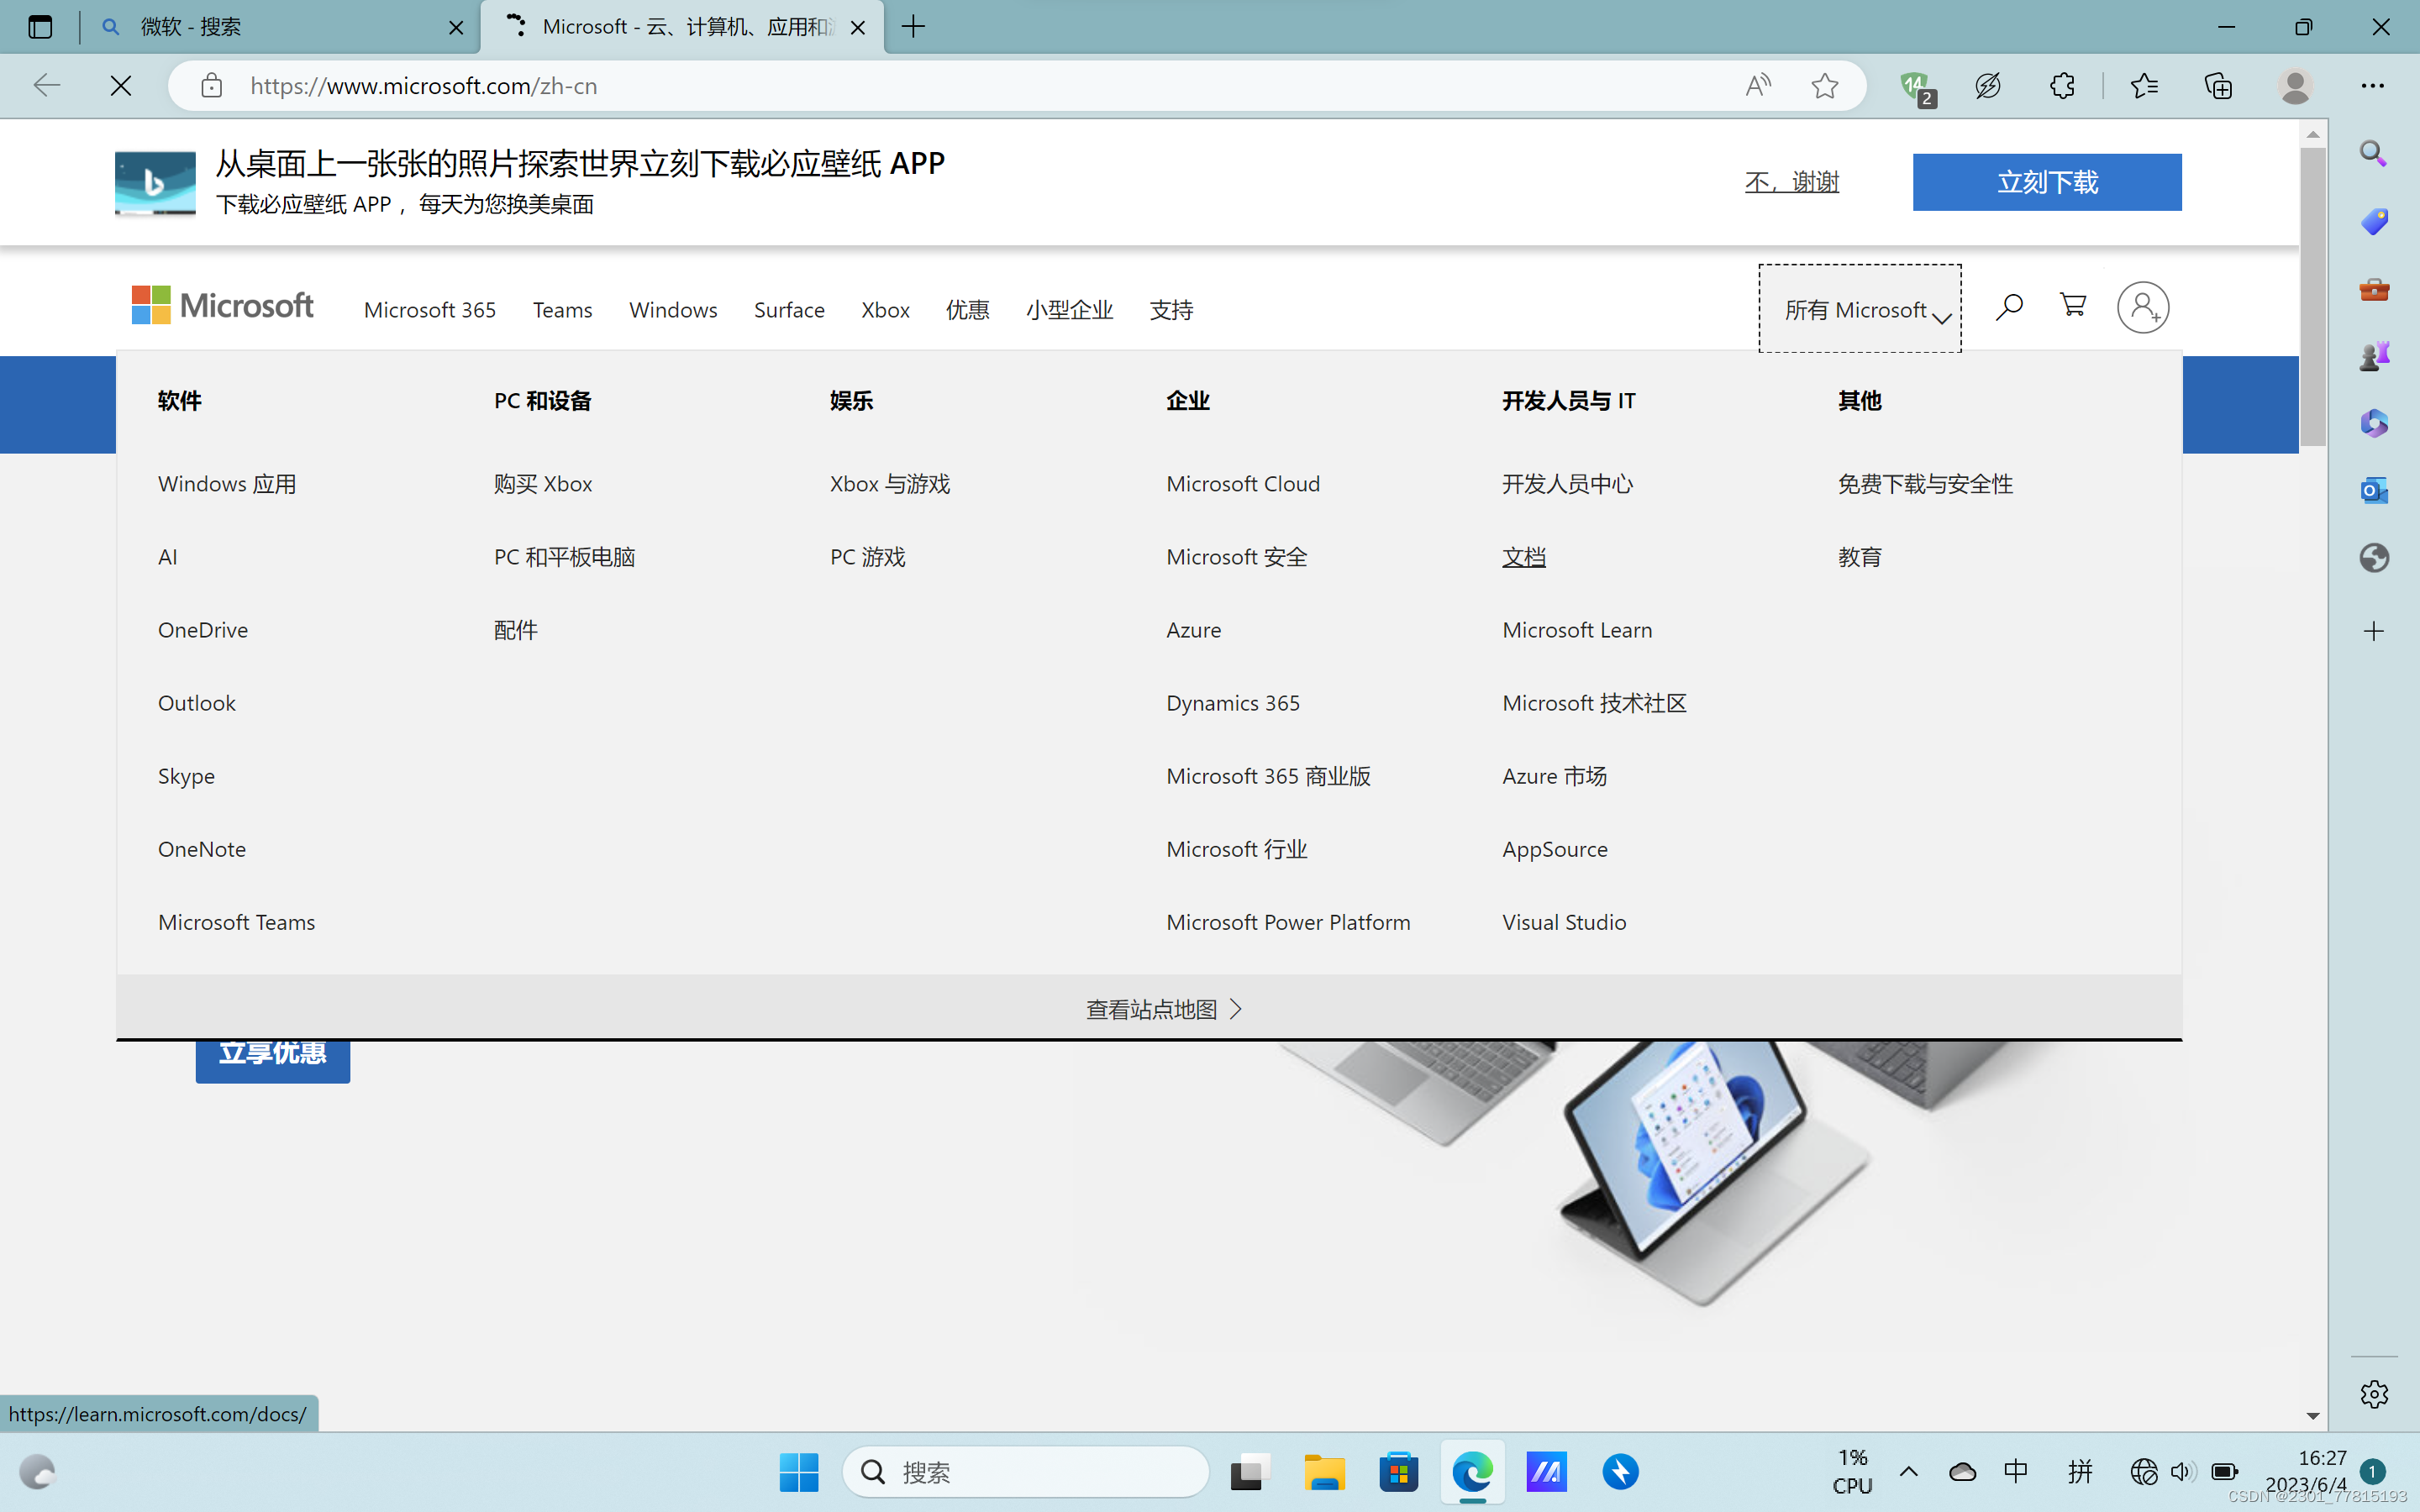Toggle the IME 中 language mode indicator

[2016, 1471]
